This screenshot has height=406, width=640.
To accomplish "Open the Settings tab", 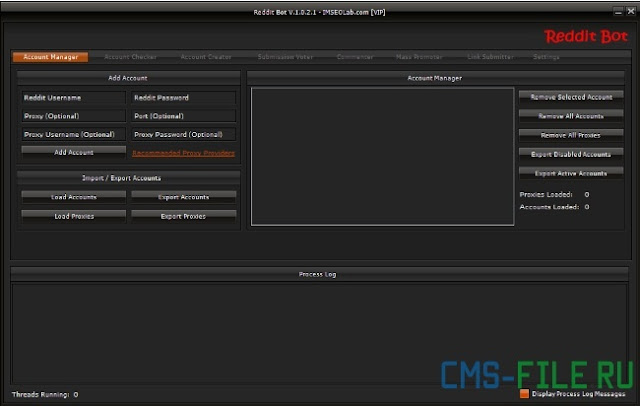I will 546,57.
